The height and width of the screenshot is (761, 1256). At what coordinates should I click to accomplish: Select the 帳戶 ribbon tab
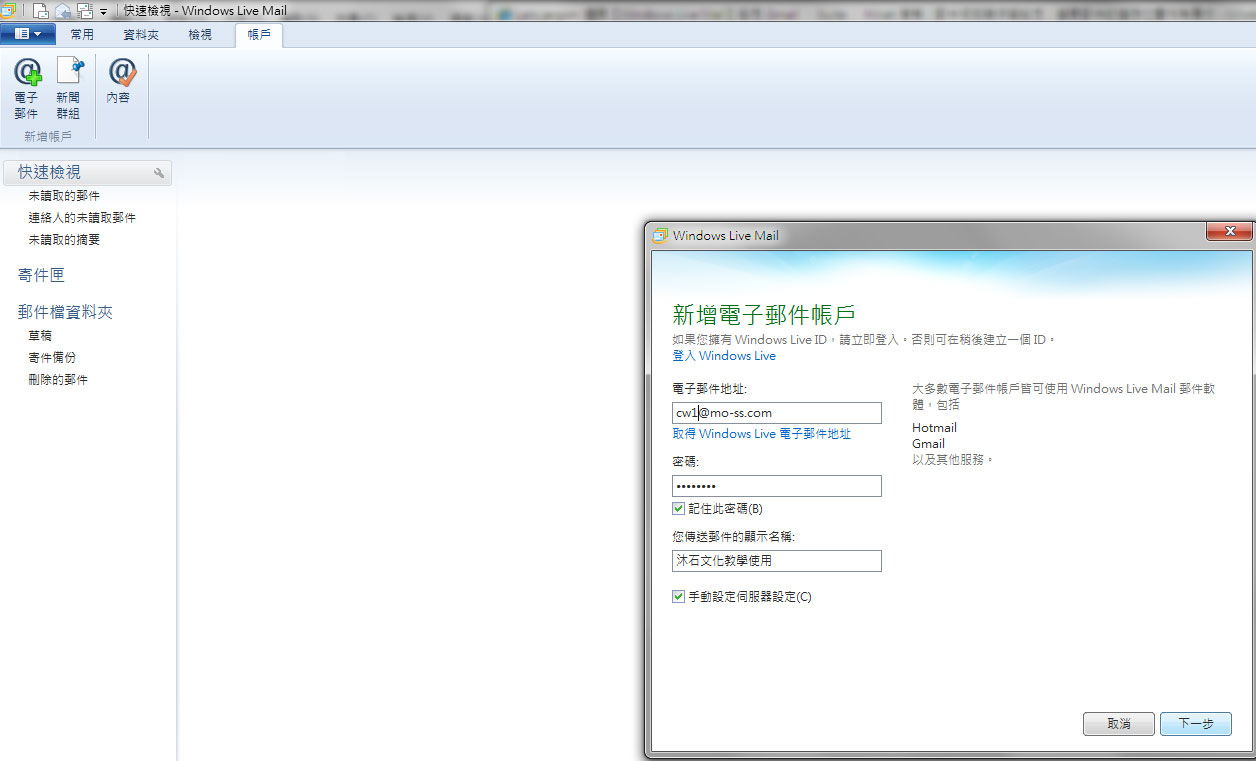click(x=259, y=35)
